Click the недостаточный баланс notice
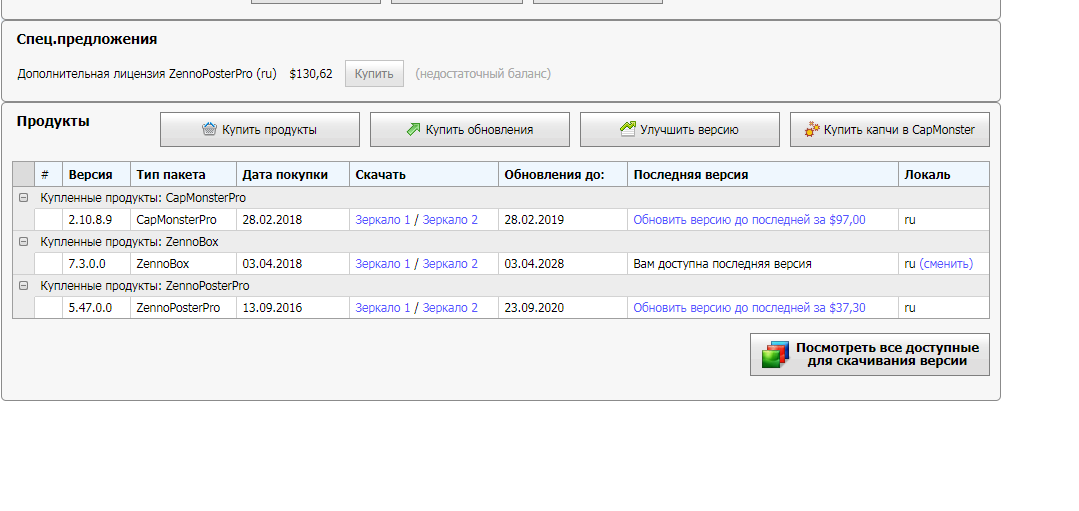 [x=483, y=74]
